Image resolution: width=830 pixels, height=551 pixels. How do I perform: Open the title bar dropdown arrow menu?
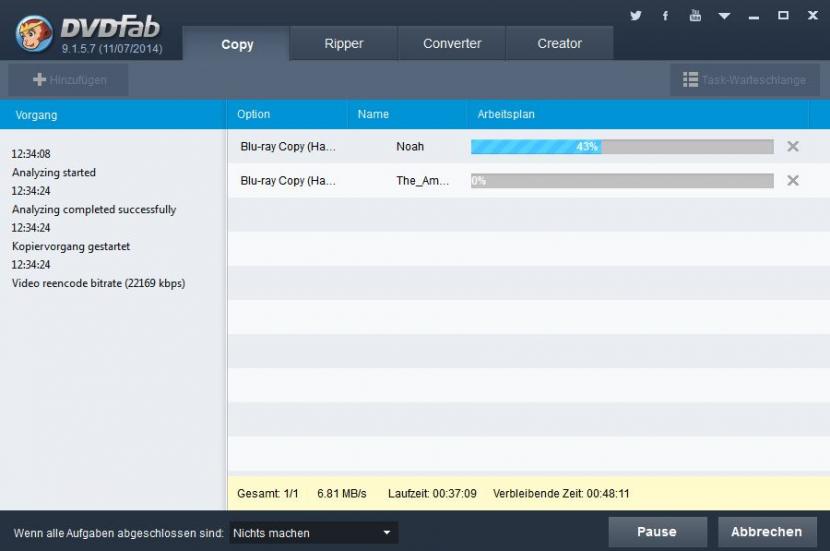pos(725,16)
